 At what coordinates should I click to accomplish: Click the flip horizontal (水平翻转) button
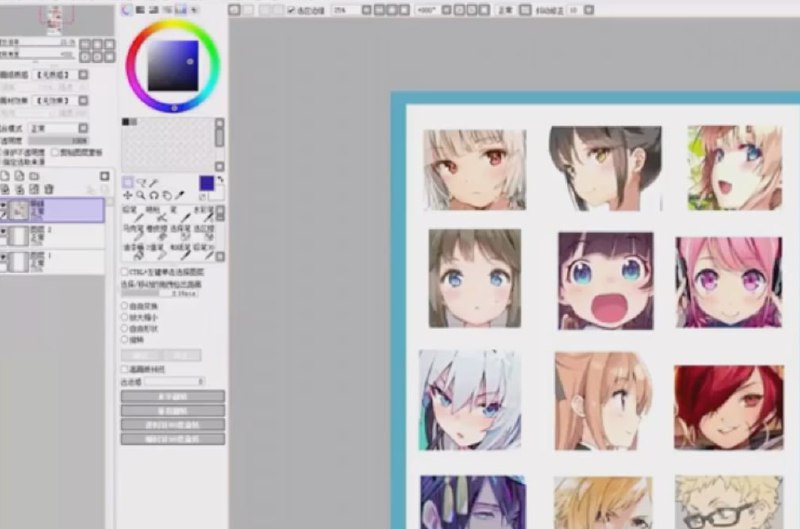172,396
